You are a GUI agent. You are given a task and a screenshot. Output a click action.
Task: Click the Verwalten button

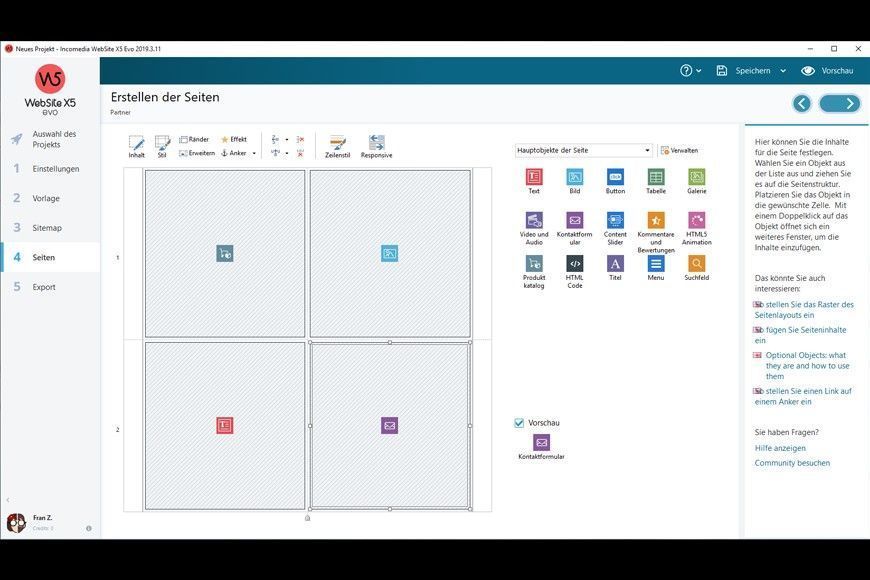pyautogui.click(x=679, y=151)
